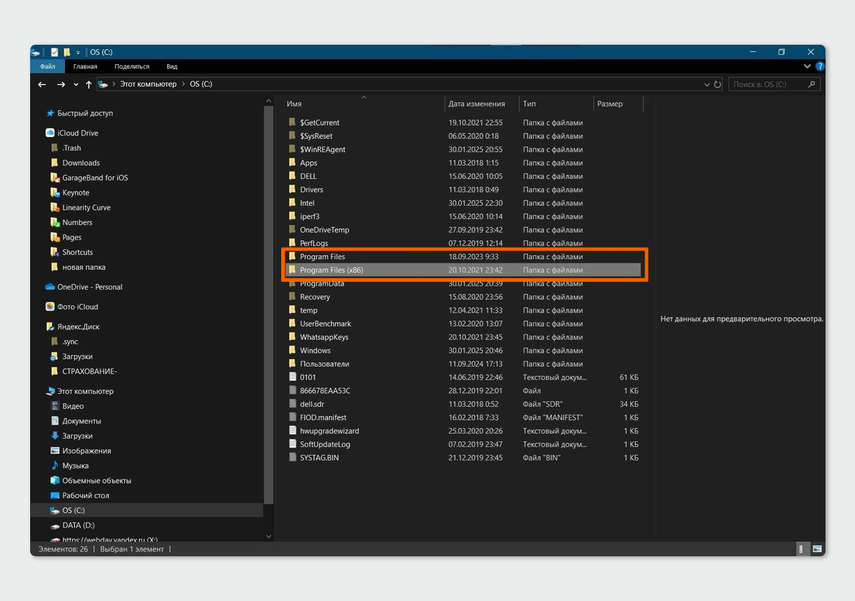Click the Back navigation arrow

point(43,85)
